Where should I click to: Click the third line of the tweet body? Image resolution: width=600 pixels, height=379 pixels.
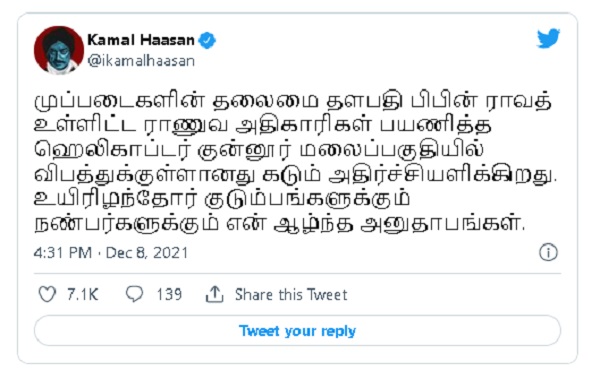pos(259,150)
